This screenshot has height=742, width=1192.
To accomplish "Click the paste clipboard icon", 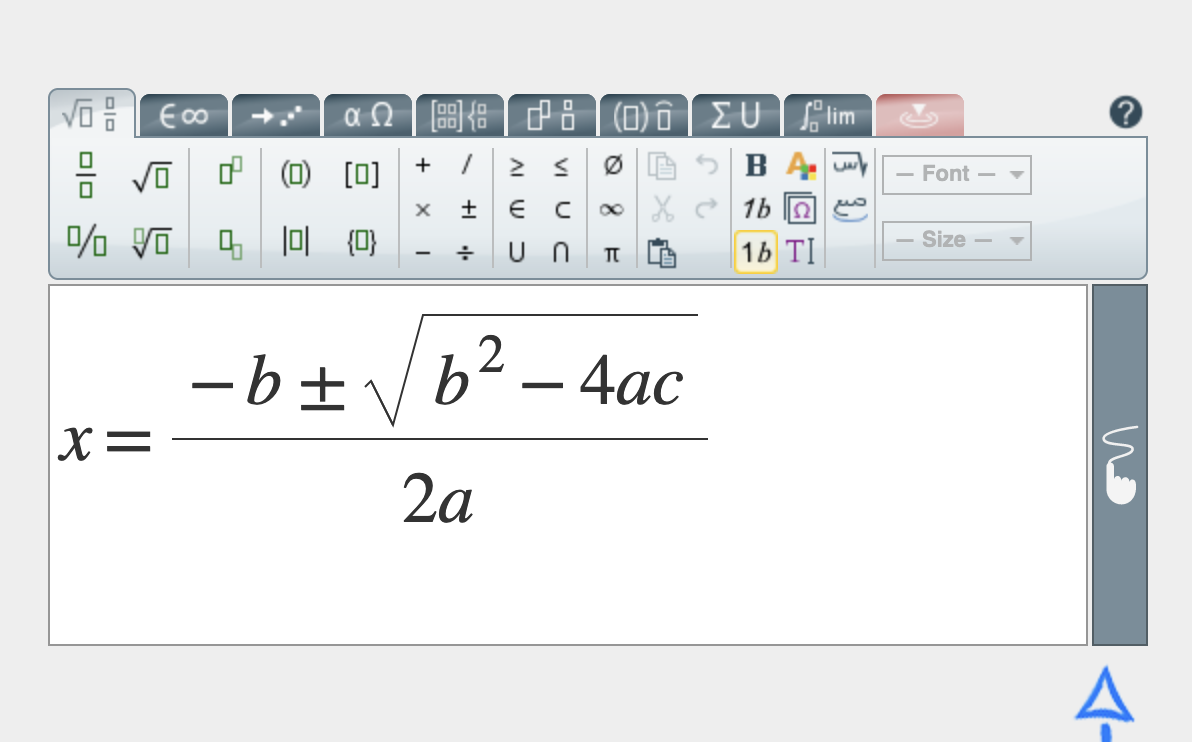I will [x=660, y=252].
